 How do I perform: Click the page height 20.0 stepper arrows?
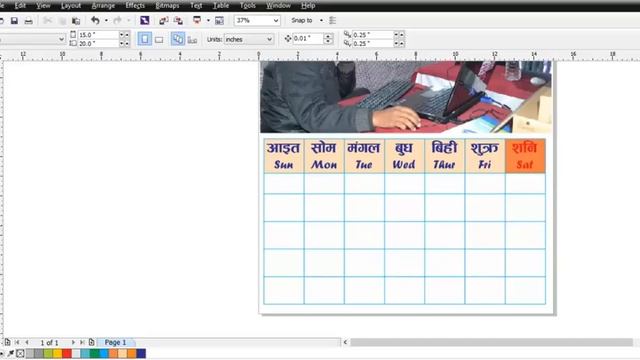(x=124, y=43)
